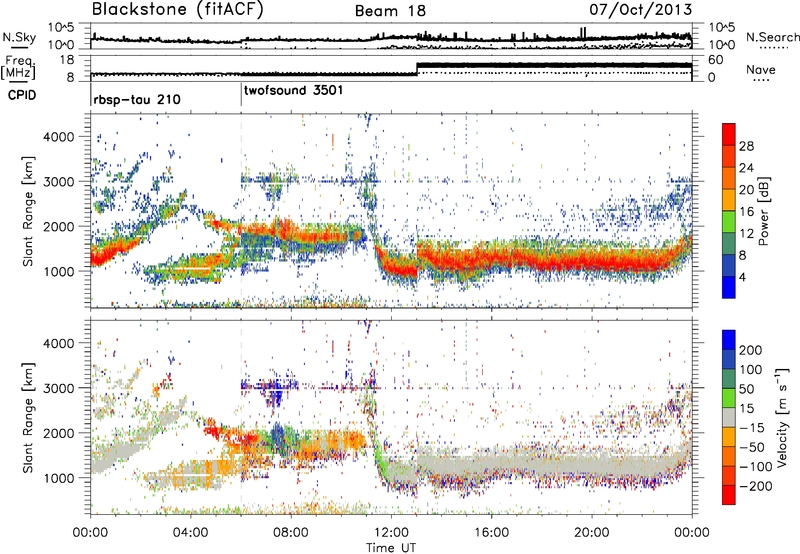Screen dimensions: 800x554
Task: Click the 'Velocity [m s⁻¹]' colorbar label
Action: pyautogui.click(x=782, y=417)
